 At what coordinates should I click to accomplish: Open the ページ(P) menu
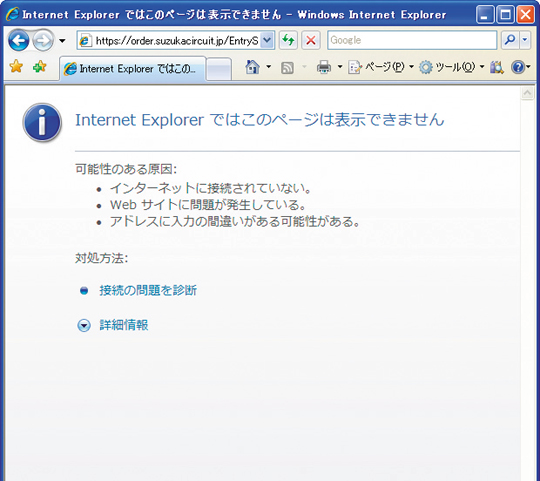pyautogui.click(x=381, y=67)
